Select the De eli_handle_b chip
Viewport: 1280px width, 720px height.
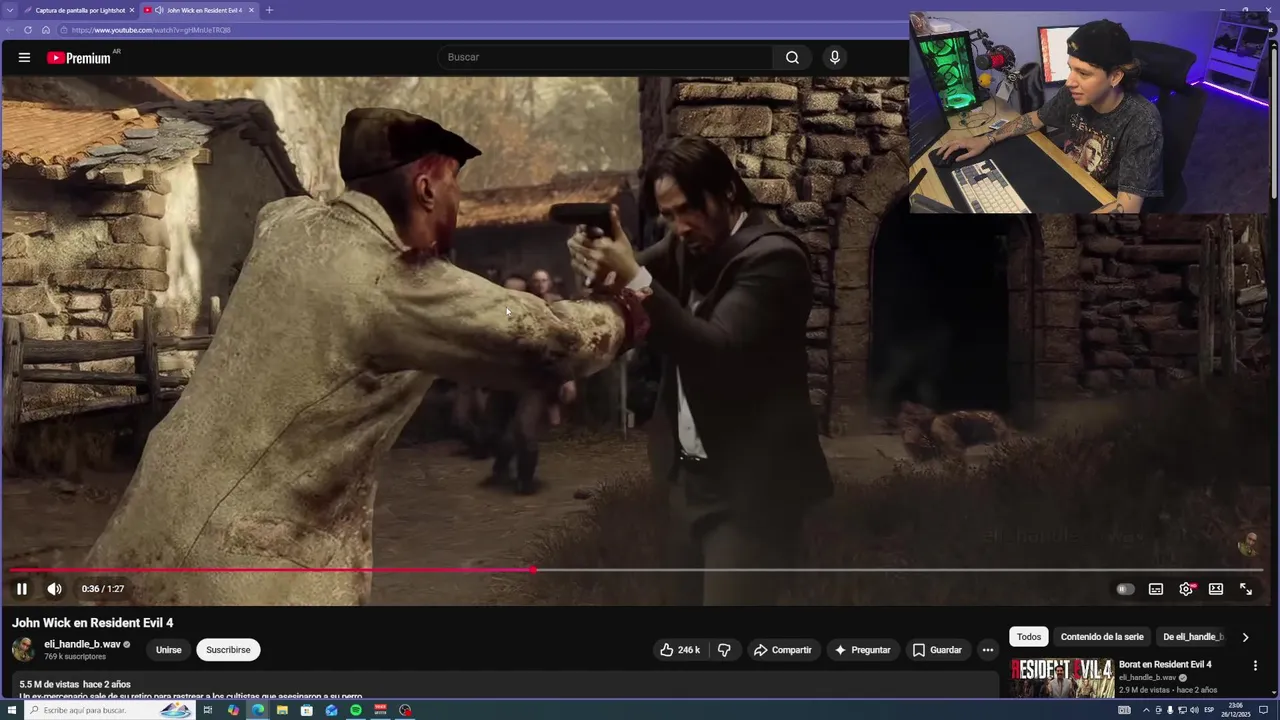coord(1193,637)
